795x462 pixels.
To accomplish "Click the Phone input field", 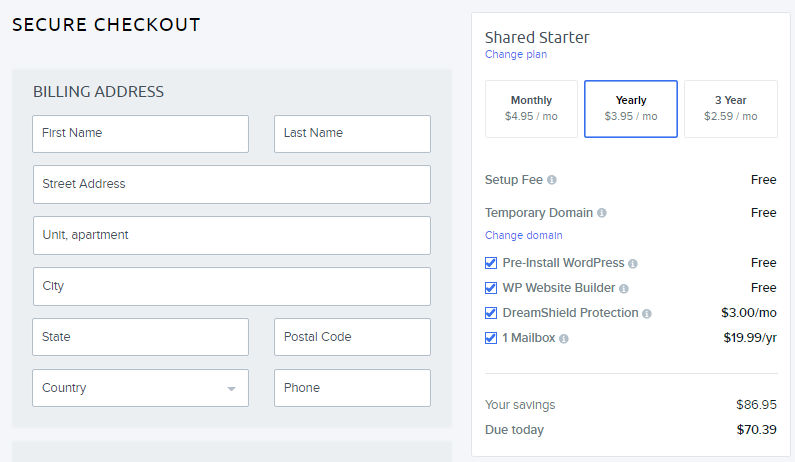I will 352,388.
